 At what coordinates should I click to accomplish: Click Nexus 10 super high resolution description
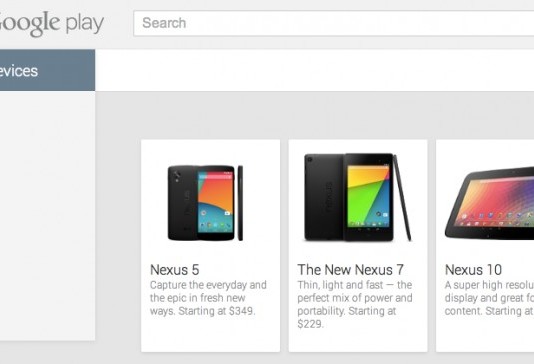tap(489, 298)
